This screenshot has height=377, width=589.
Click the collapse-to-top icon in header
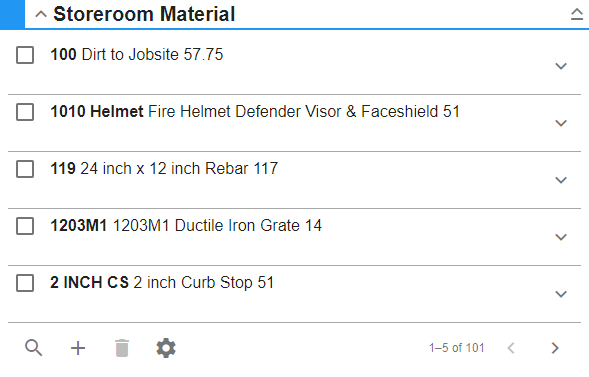click(x=577, y=14)
